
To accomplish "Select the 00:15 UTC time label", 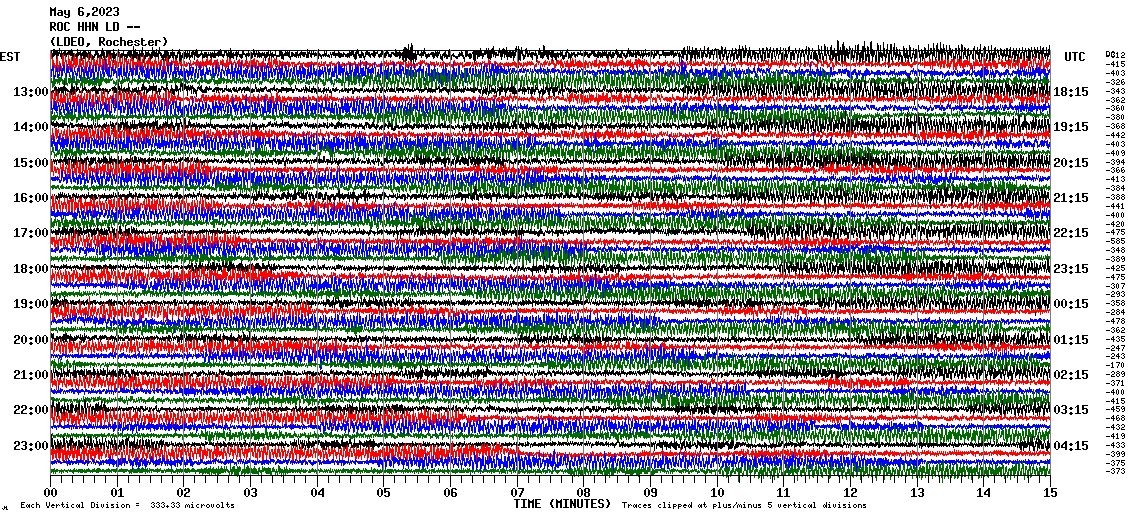I will pos(1071,304).
